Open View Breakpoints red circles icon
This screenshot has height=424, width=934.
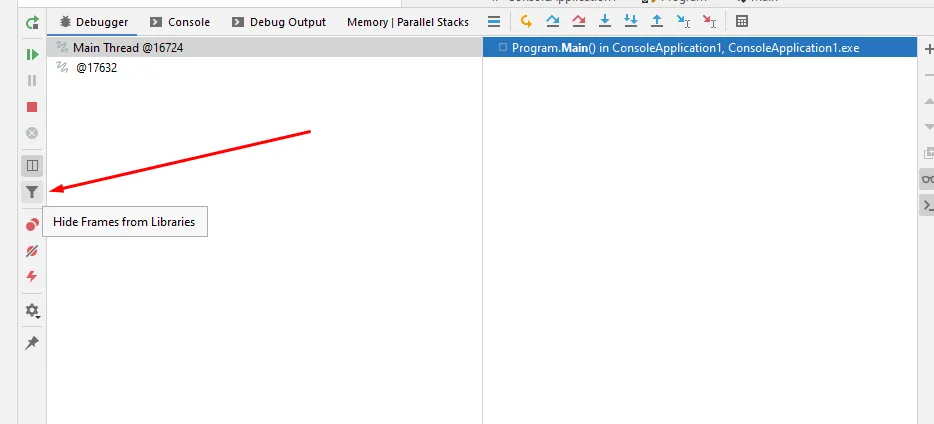[x=32, y=225]
